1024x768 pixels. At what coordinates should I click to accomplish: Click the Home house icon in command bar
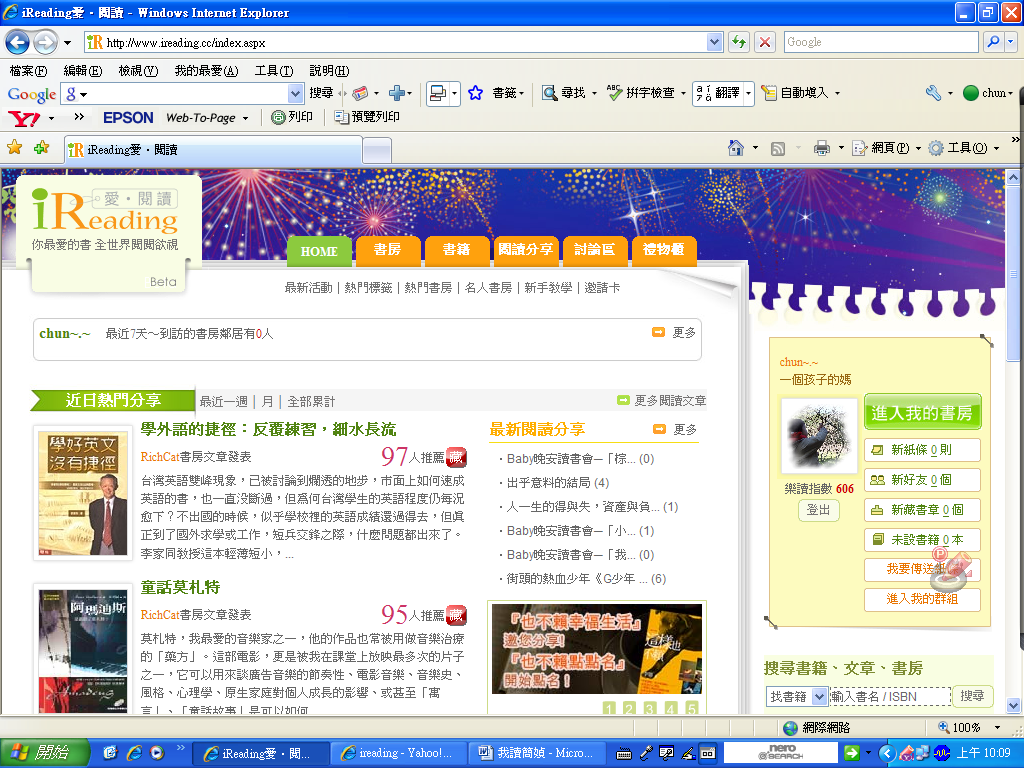736,148
